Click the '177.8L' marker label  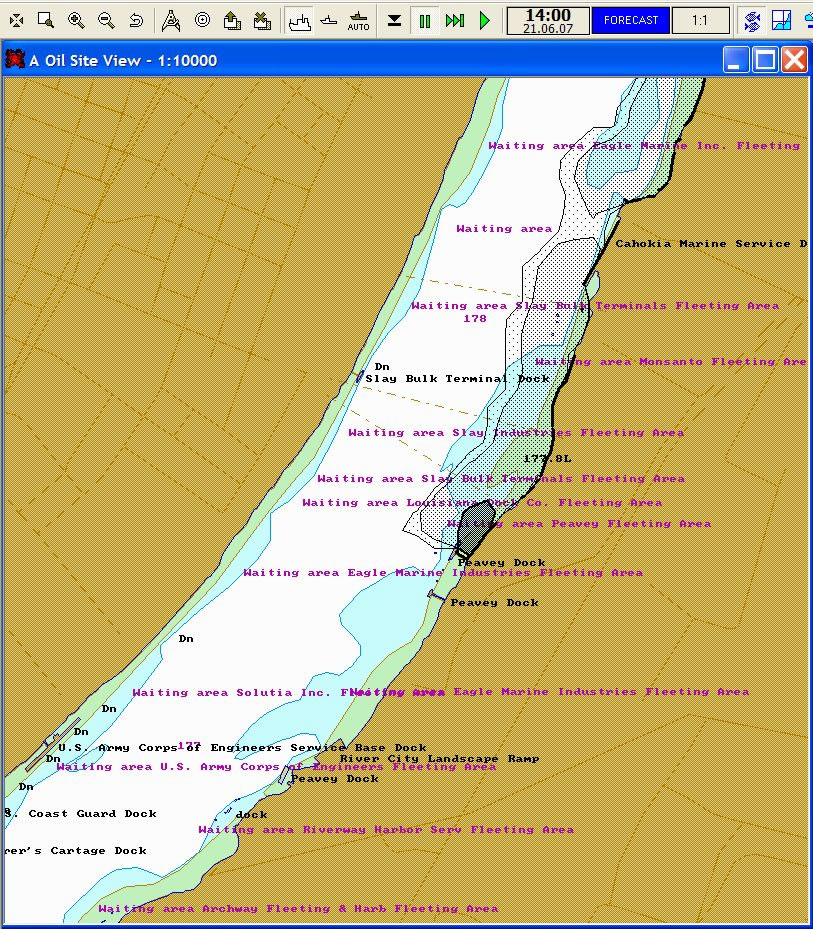click(x=548, y=459)
